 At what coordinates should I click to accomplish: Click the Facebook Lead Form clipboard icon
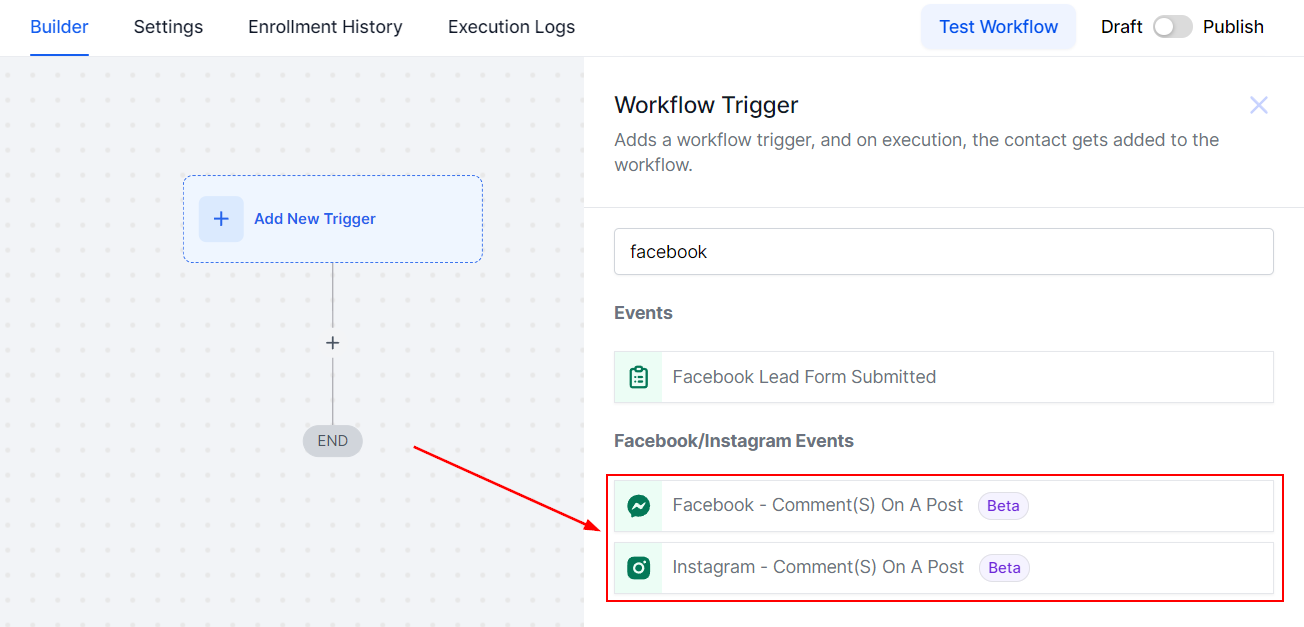638,377
